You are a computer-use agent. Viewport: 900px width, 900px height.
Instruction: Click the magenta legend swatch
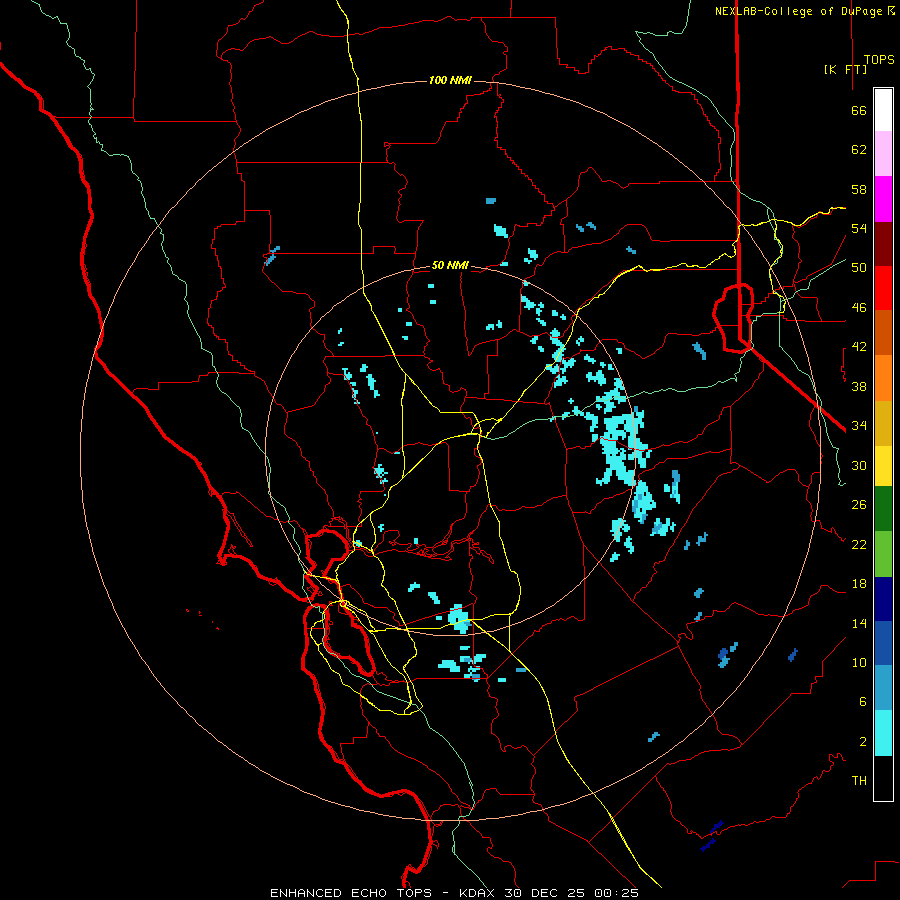point(883,199)
